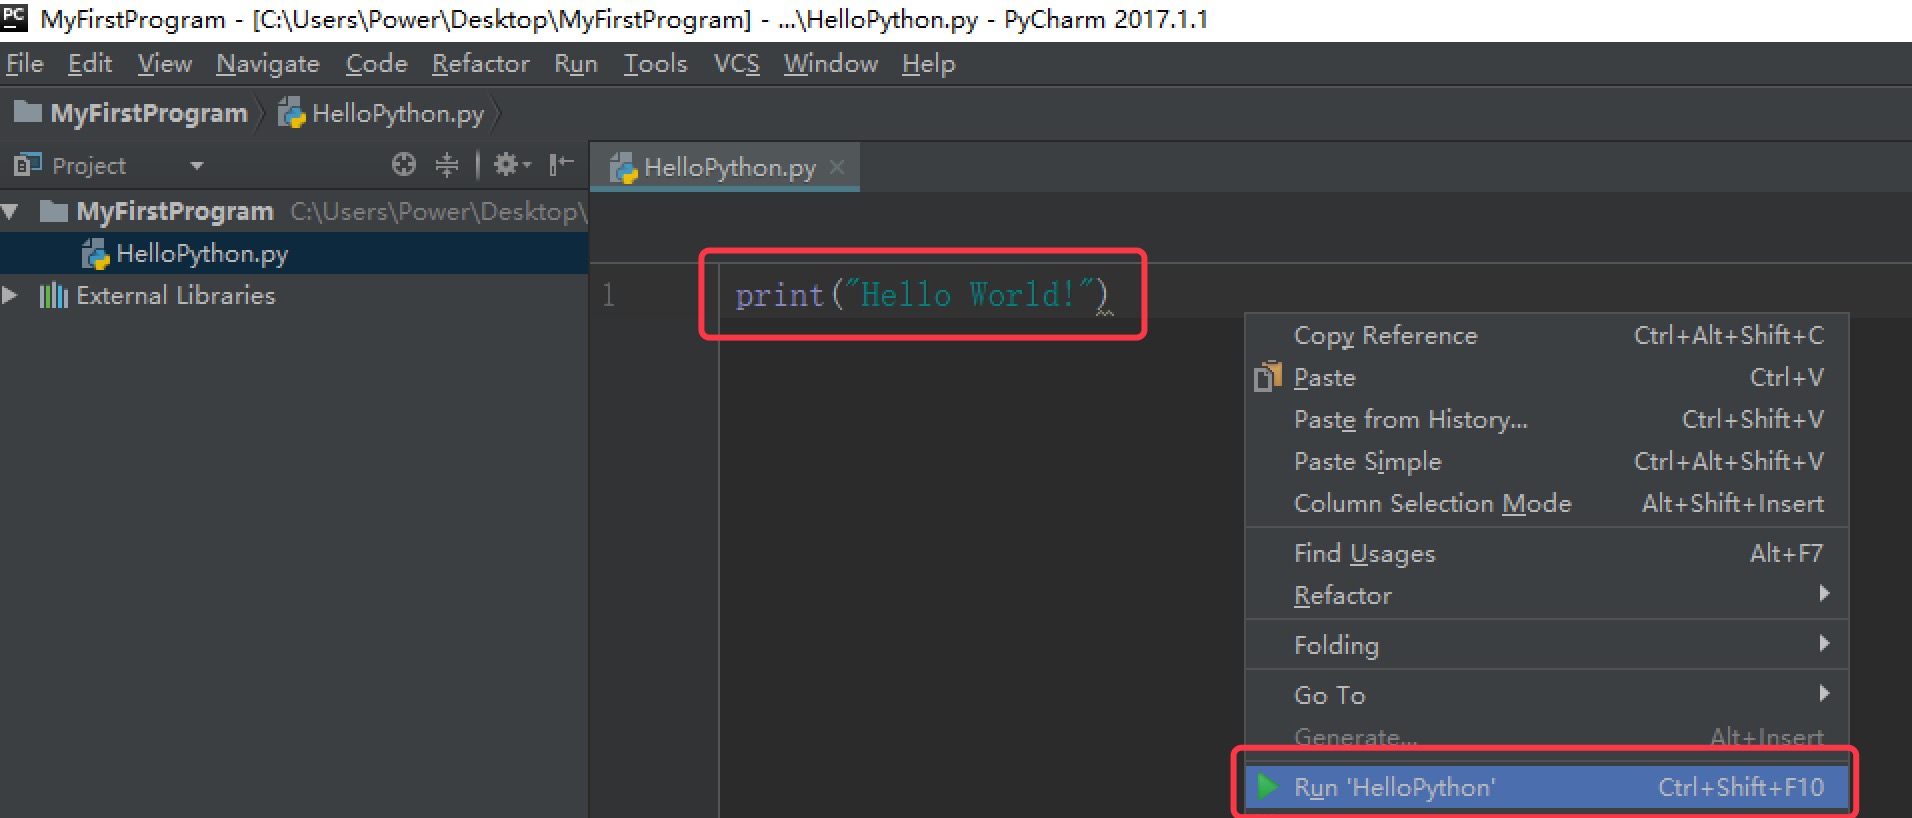This screenshot has width=1912, height=818.
Task: Collapse the MyFirstProgram tree node
Action: [x=11, y=212]
